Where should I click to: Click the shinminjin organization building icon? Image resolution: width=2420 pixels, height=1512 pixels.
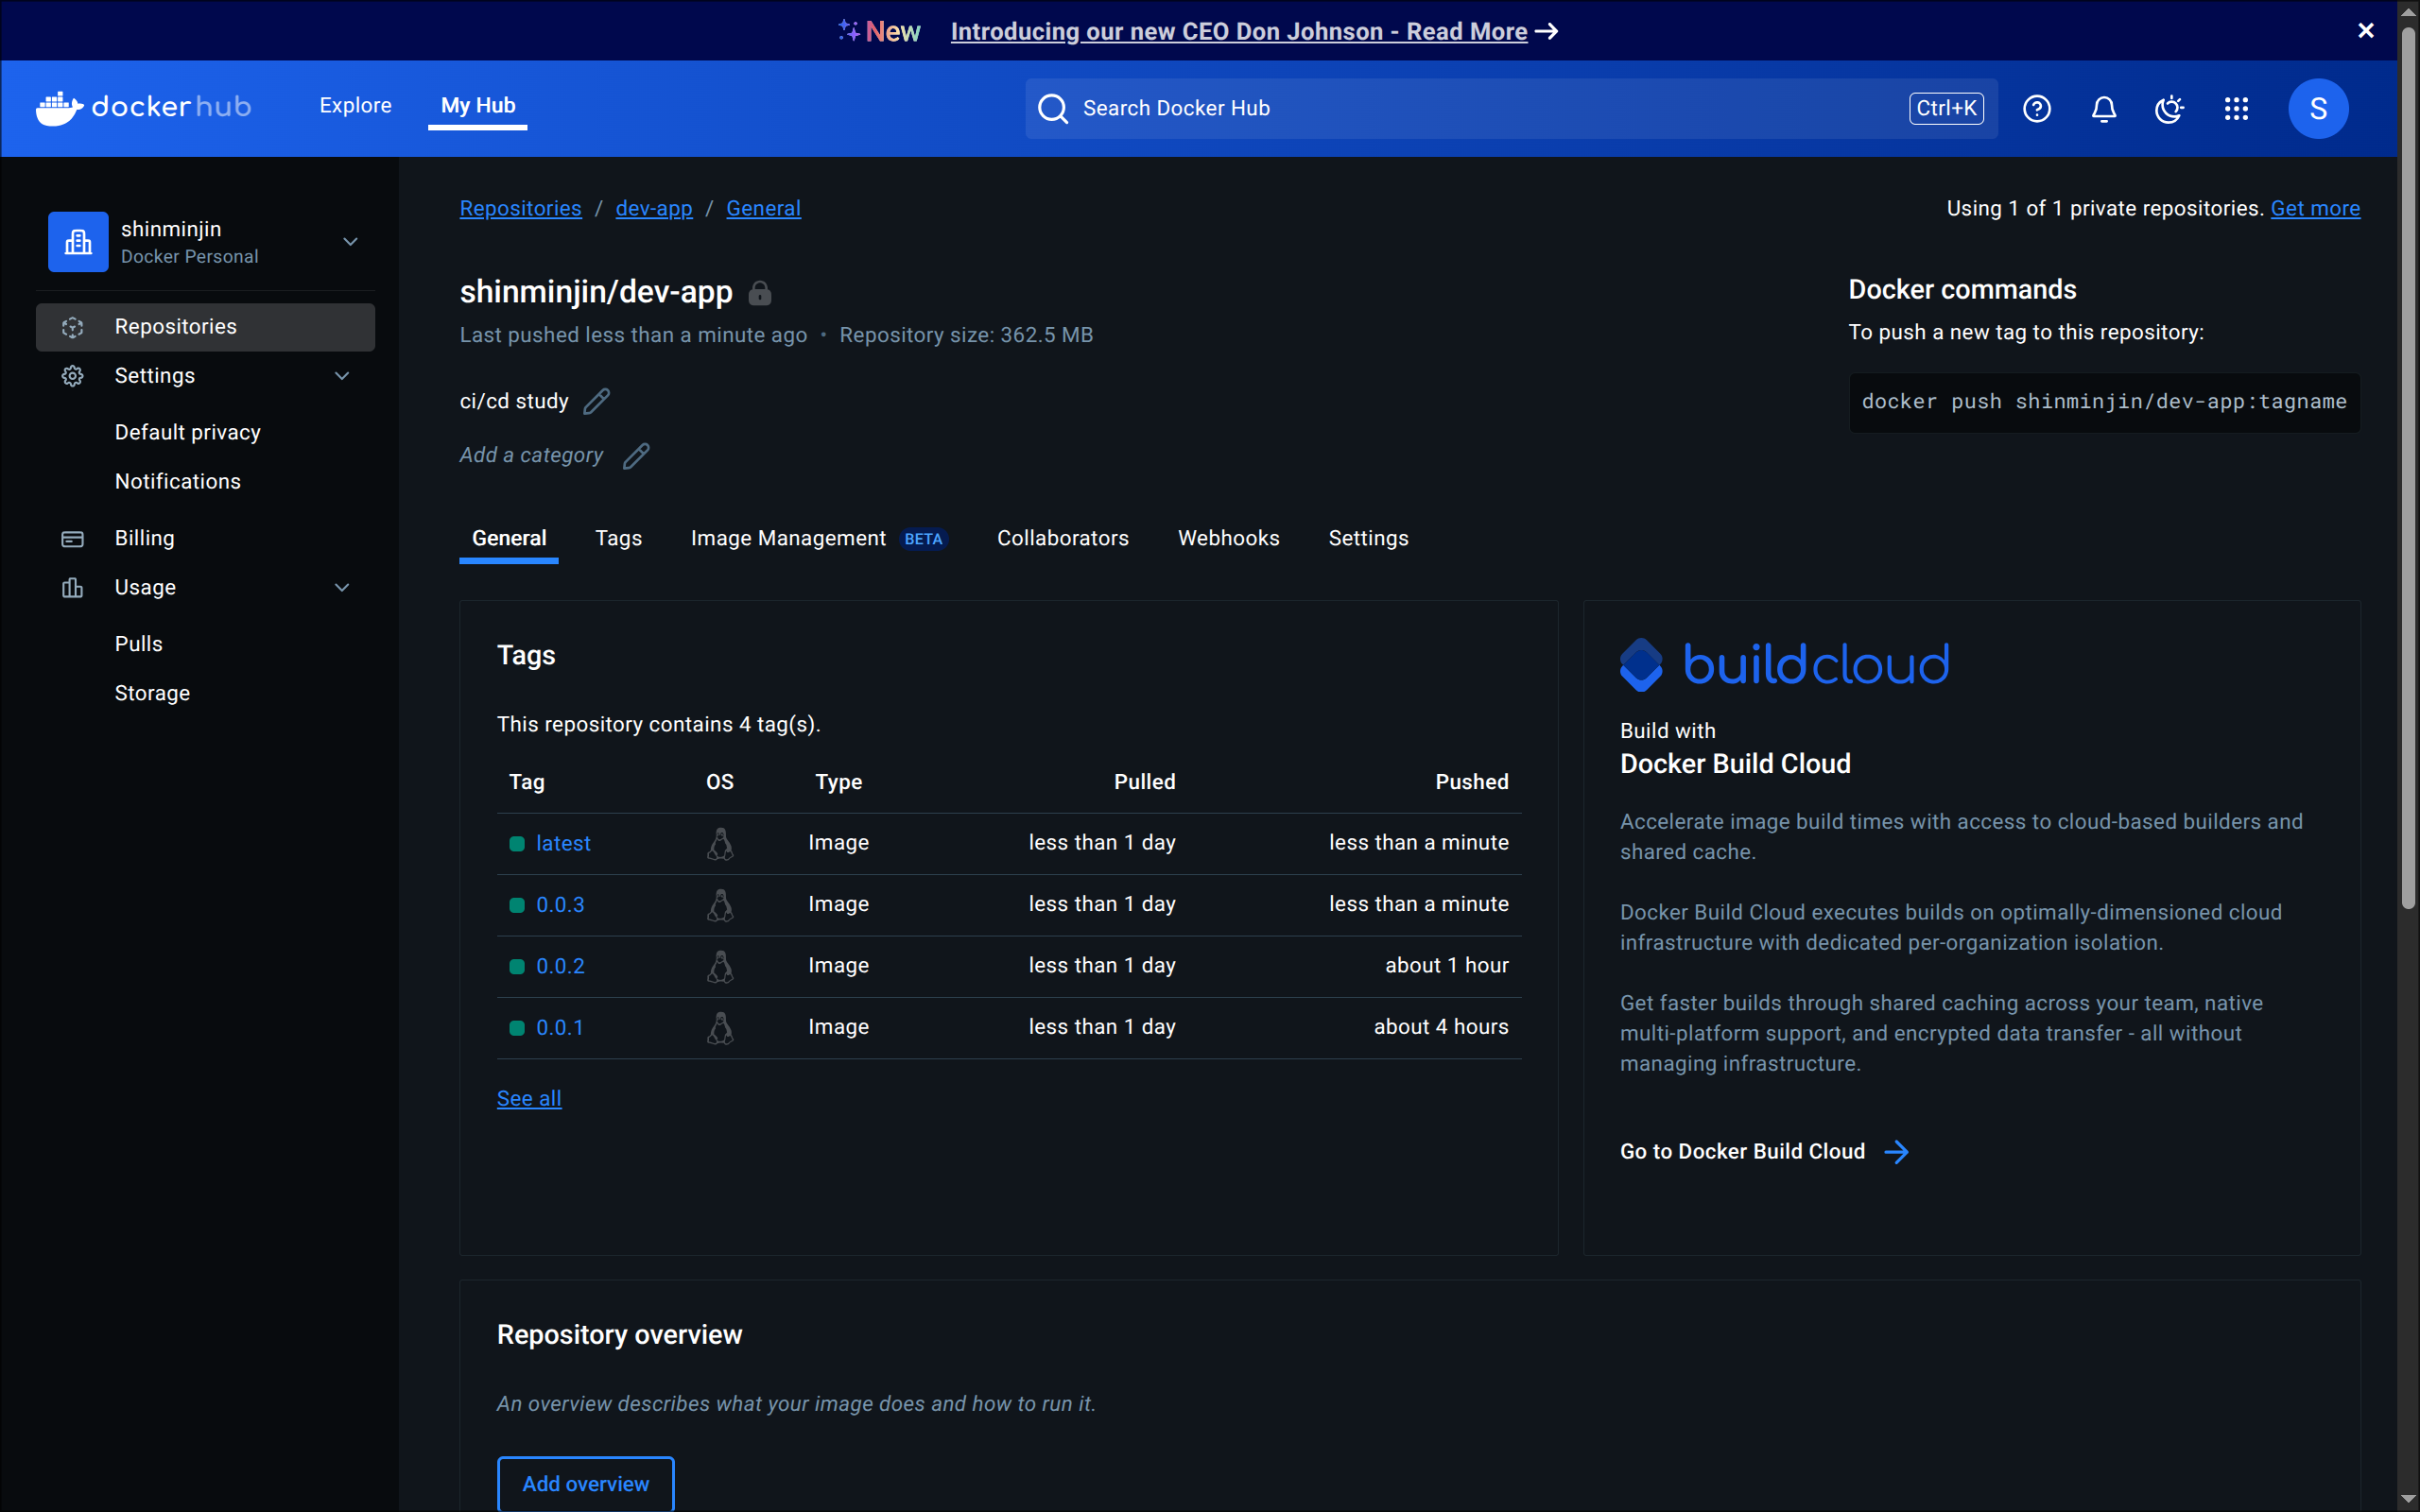point(78,241)
